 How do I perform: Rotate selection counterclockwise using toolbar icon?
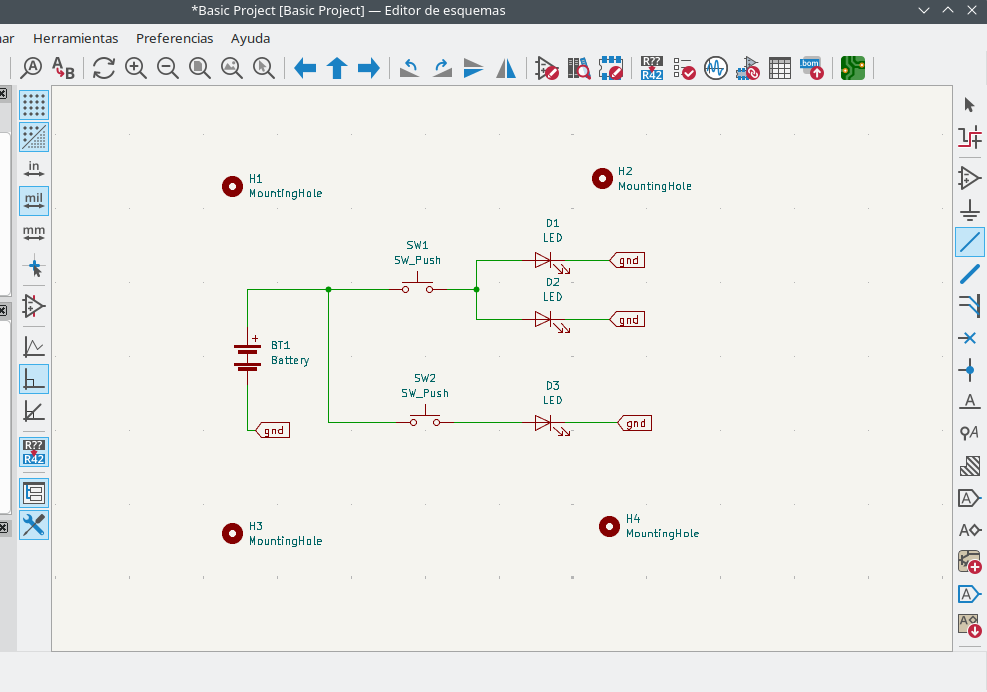410,68
